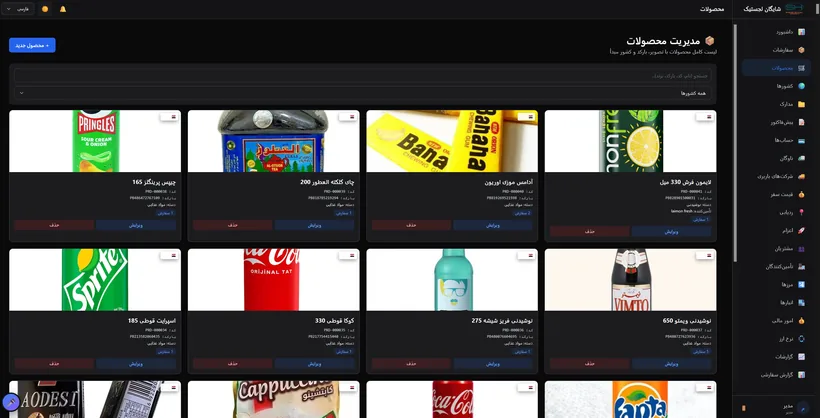The width and height of the screenshot is (820, 418).
Task: Toggle the light/dark theme sun button
Action: pos(45,9)
